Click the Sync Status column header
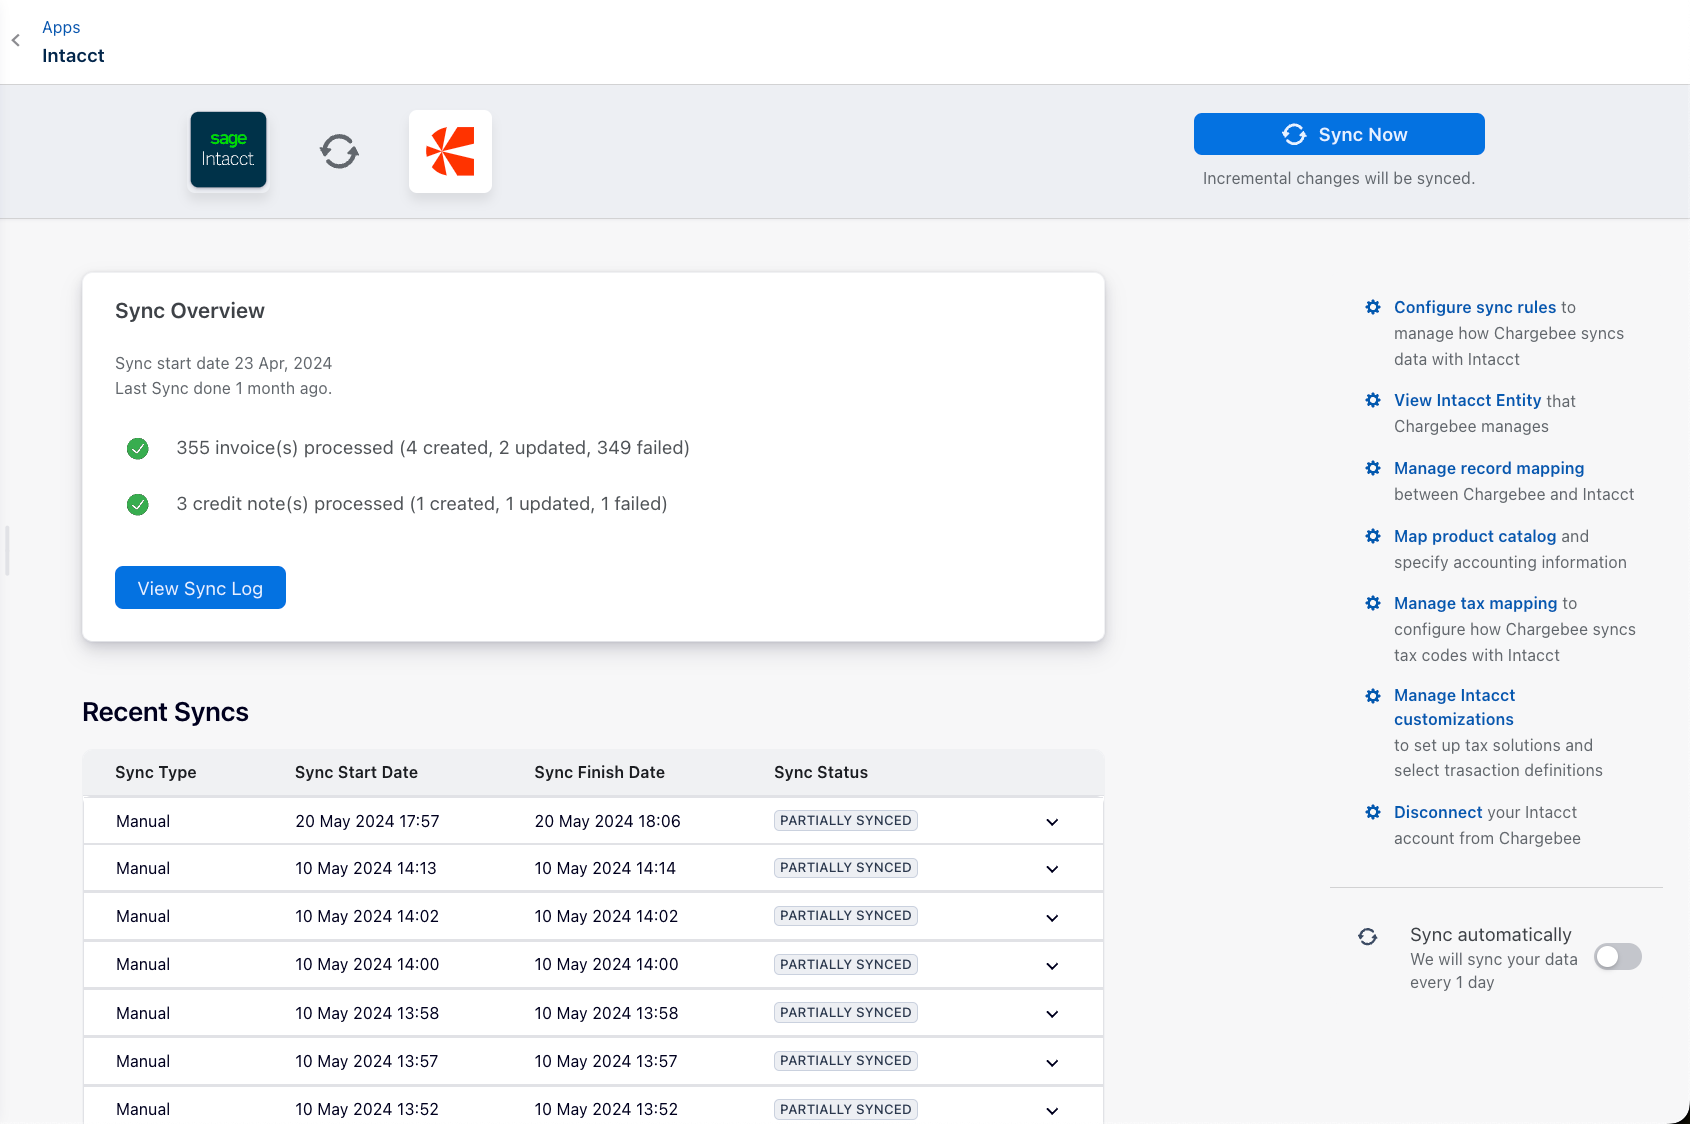Screen dimensions: 1690x1124 [x=820, y=772]
